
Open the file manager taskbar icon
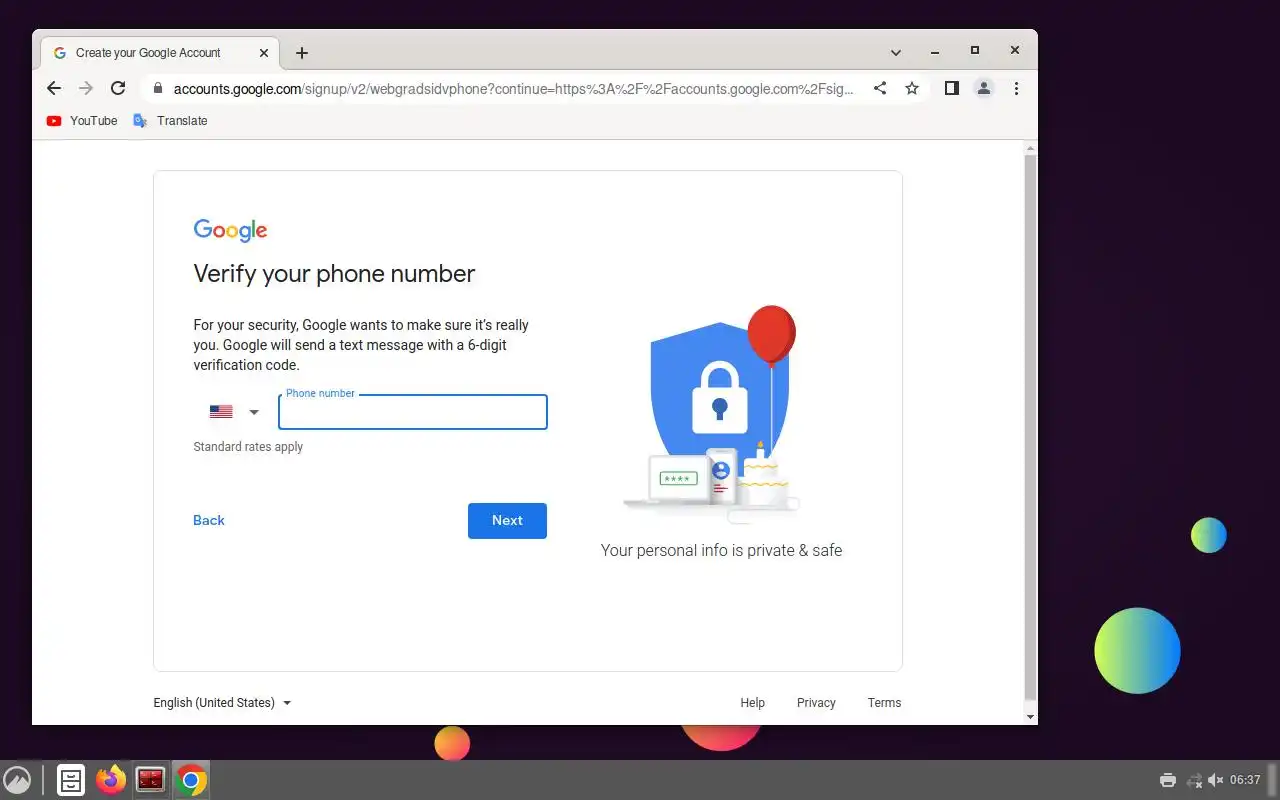point(71,780)
